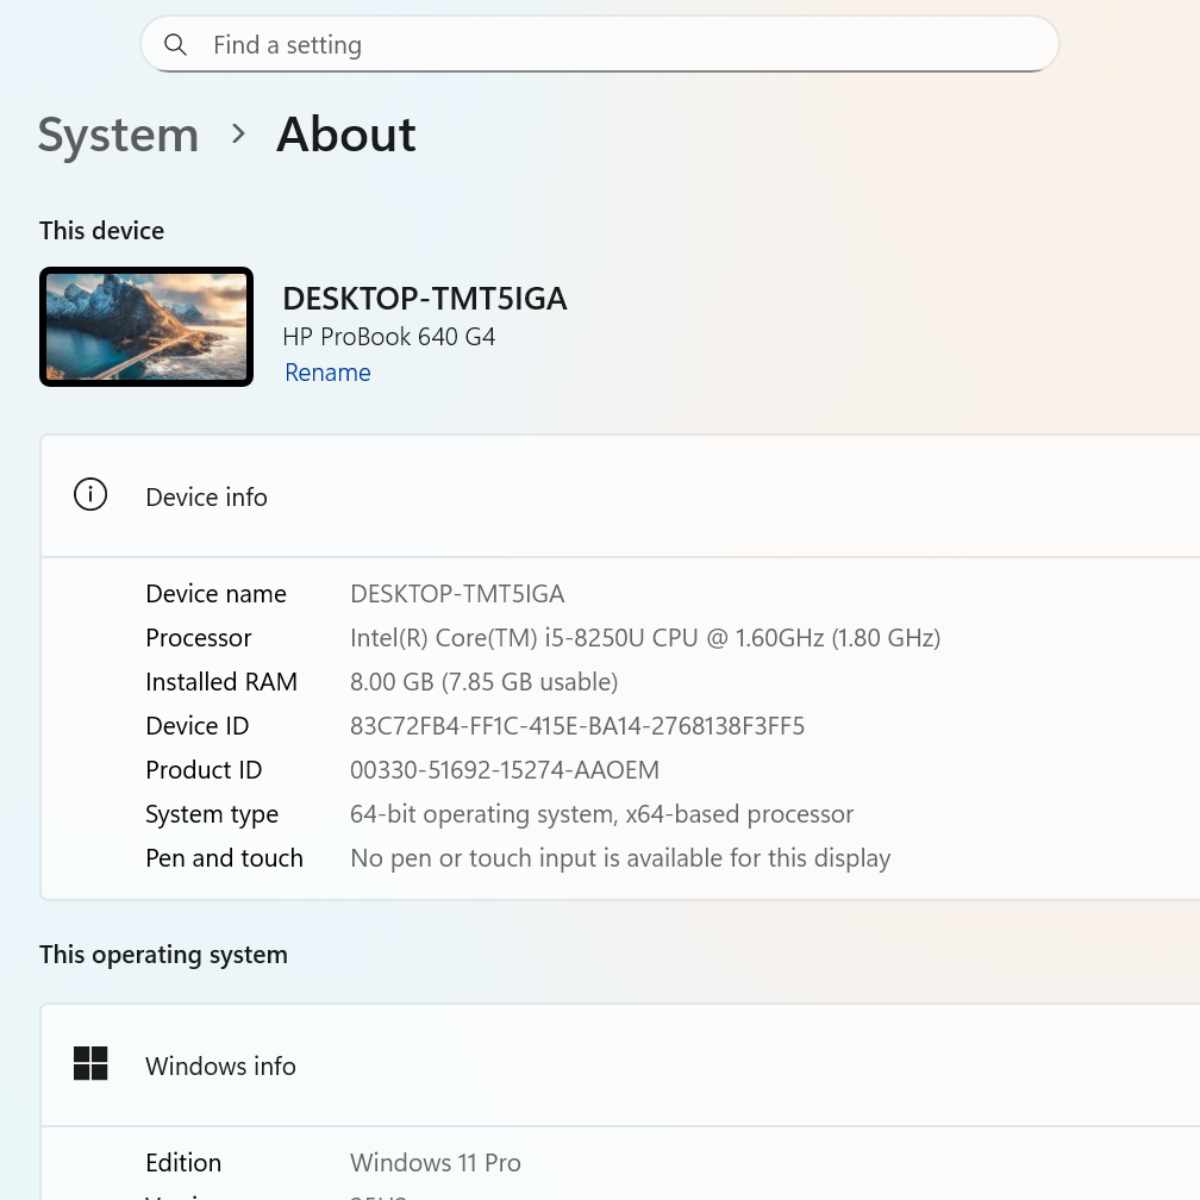
Task: Click the device wallpaper thumbnail
Action: click(146, 326)
